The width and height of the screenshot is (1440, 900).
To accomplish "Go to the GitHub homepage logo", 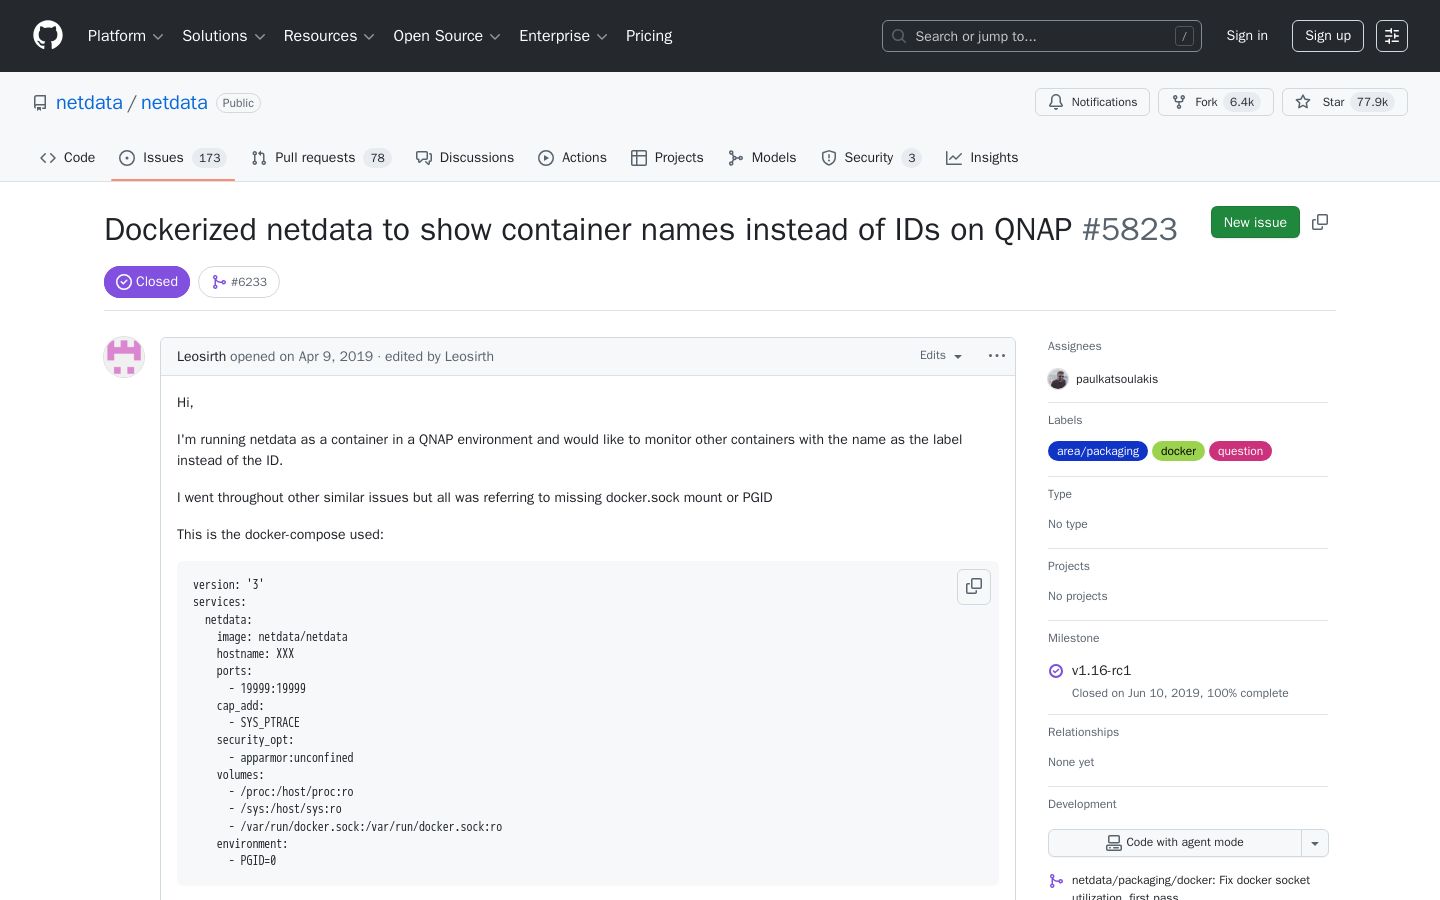I will point(48,36).
